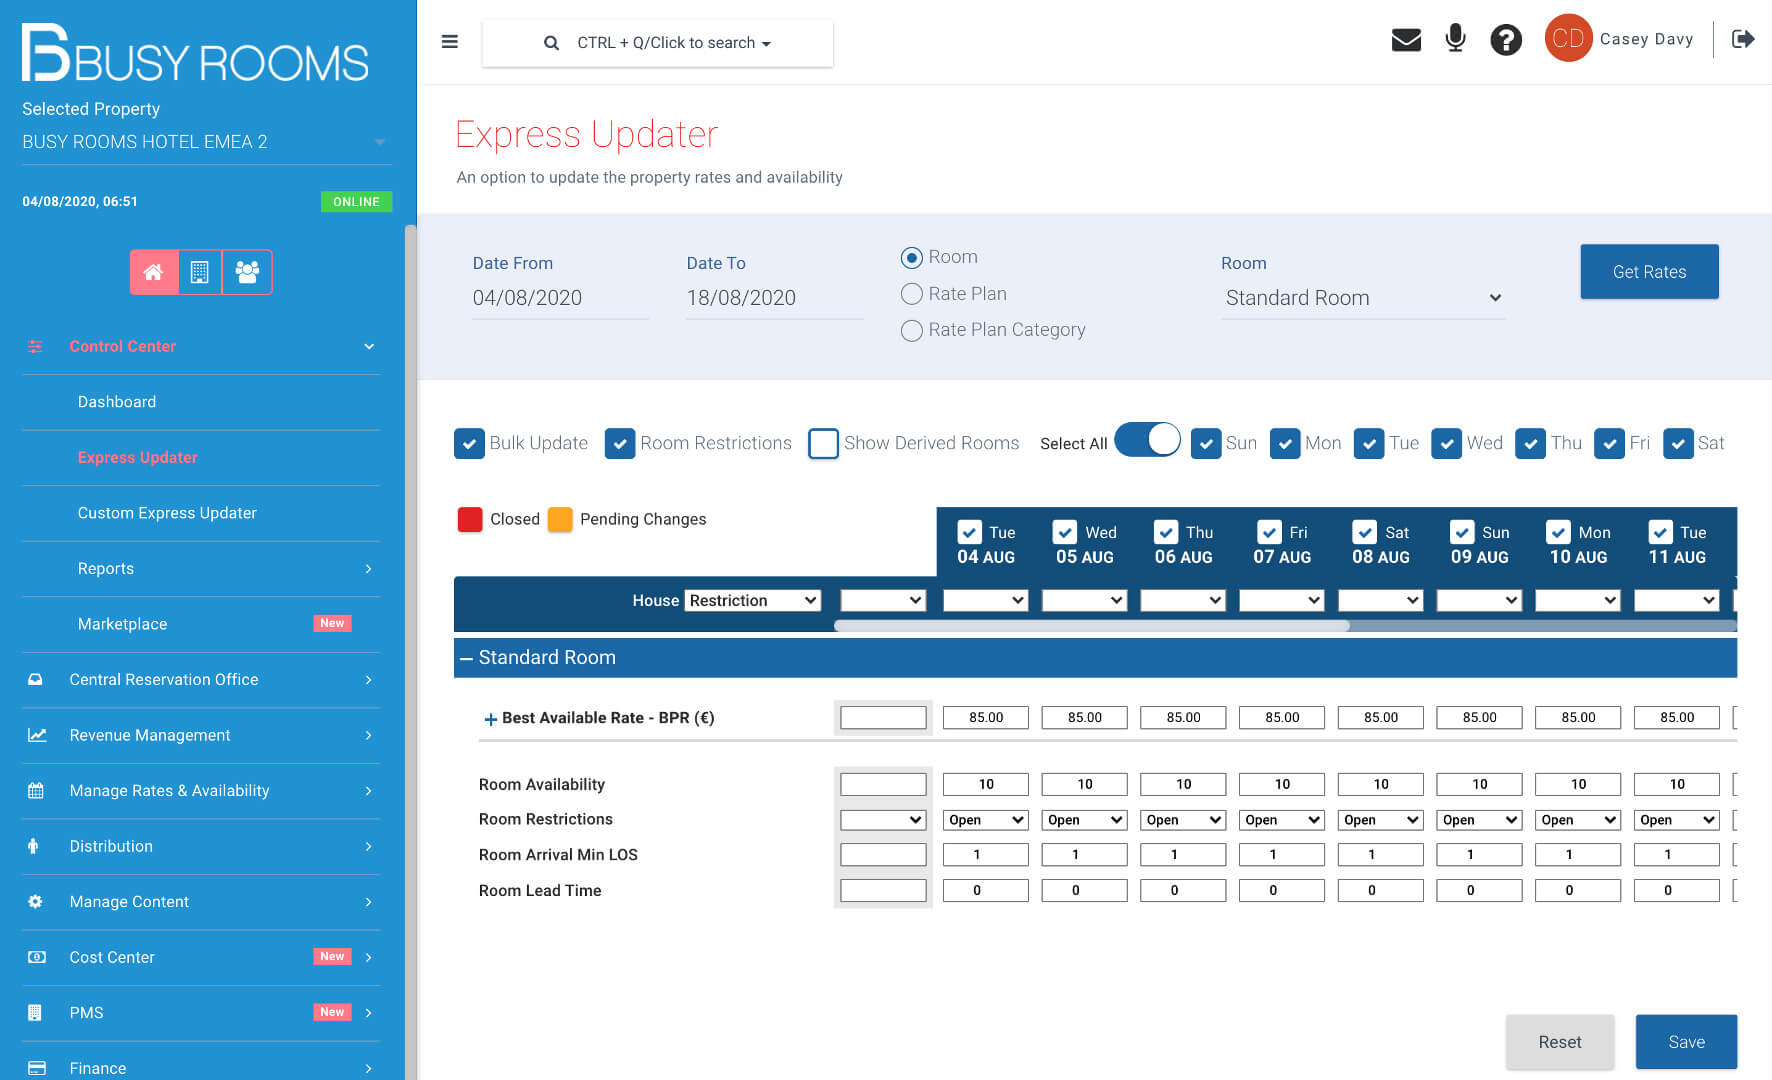
Task: Open Room Restrictions dropdown for 04 AUG
Action: [985, 820]
